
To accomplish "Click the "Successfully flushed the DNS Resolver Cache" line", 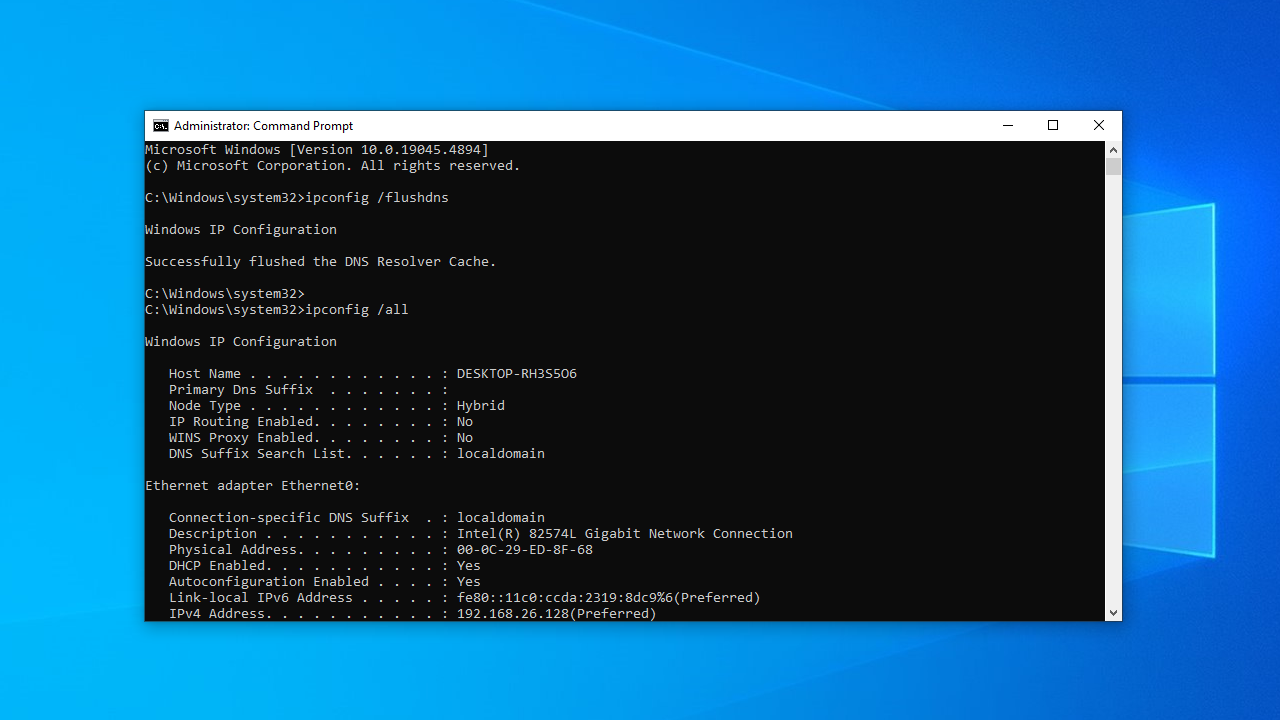I will 320,262.
